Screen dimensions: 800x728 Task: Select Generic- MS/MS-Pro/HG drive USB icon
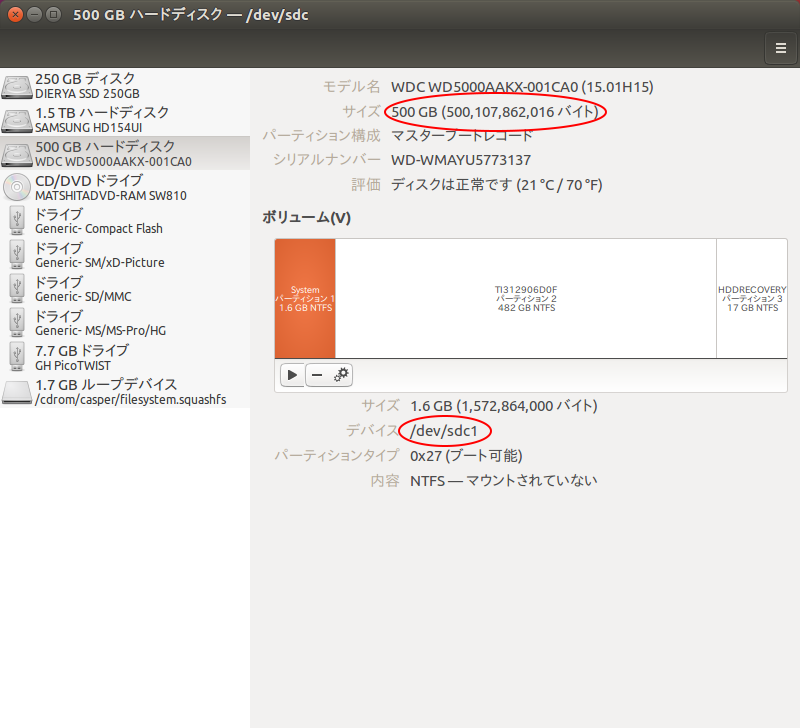tap(17, 323)
